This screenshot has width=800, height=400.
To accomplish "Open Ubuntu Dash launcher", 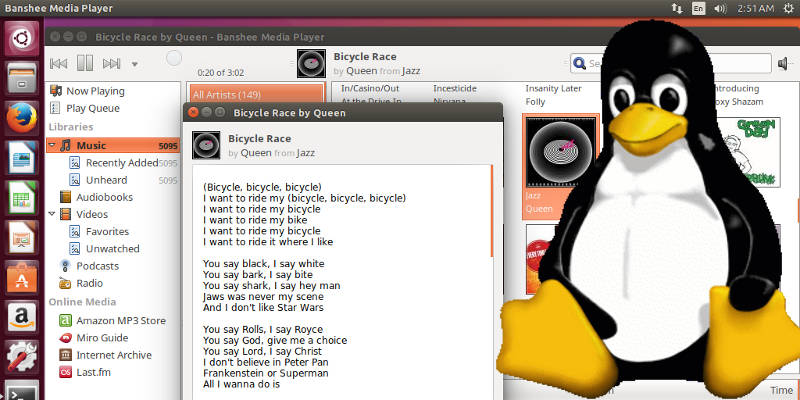I will point(22,38).
